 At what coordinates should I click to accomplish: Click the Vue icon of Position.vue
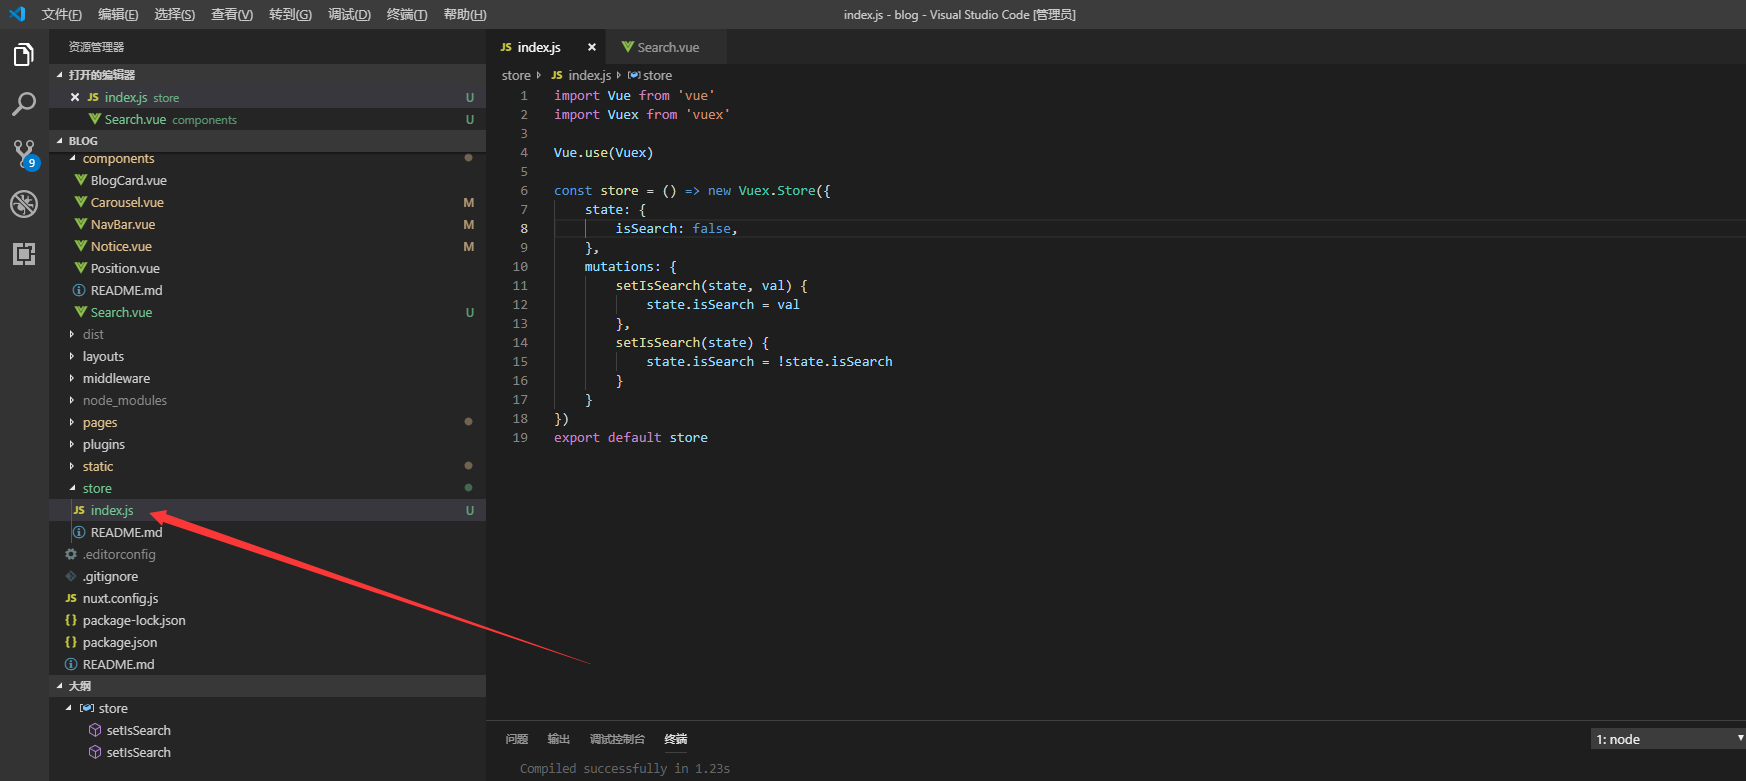click(x=81, y=268)
